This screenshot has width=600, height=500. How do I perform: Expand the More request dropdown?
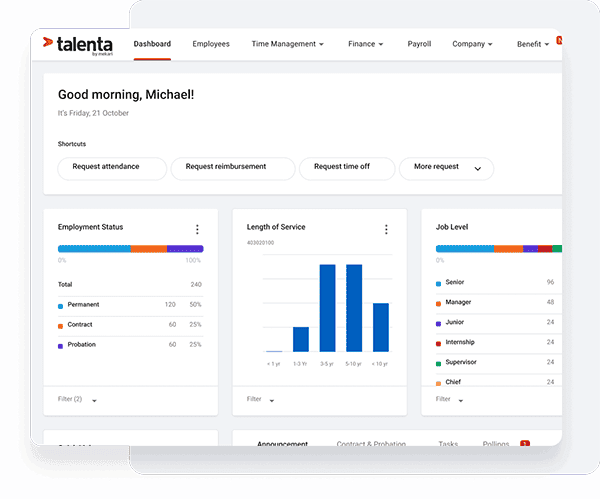[x=446, y=169]
